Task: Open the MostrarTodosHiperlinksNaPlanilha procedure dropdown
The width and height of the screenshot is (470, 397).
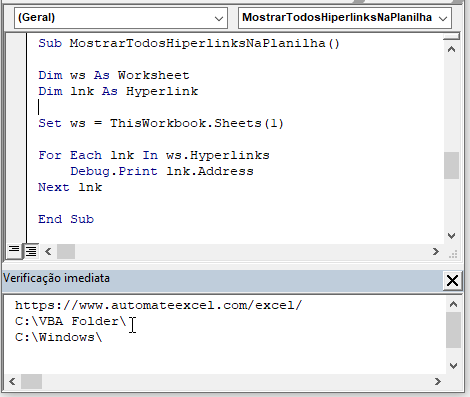Action: click(x=345, y=18)
